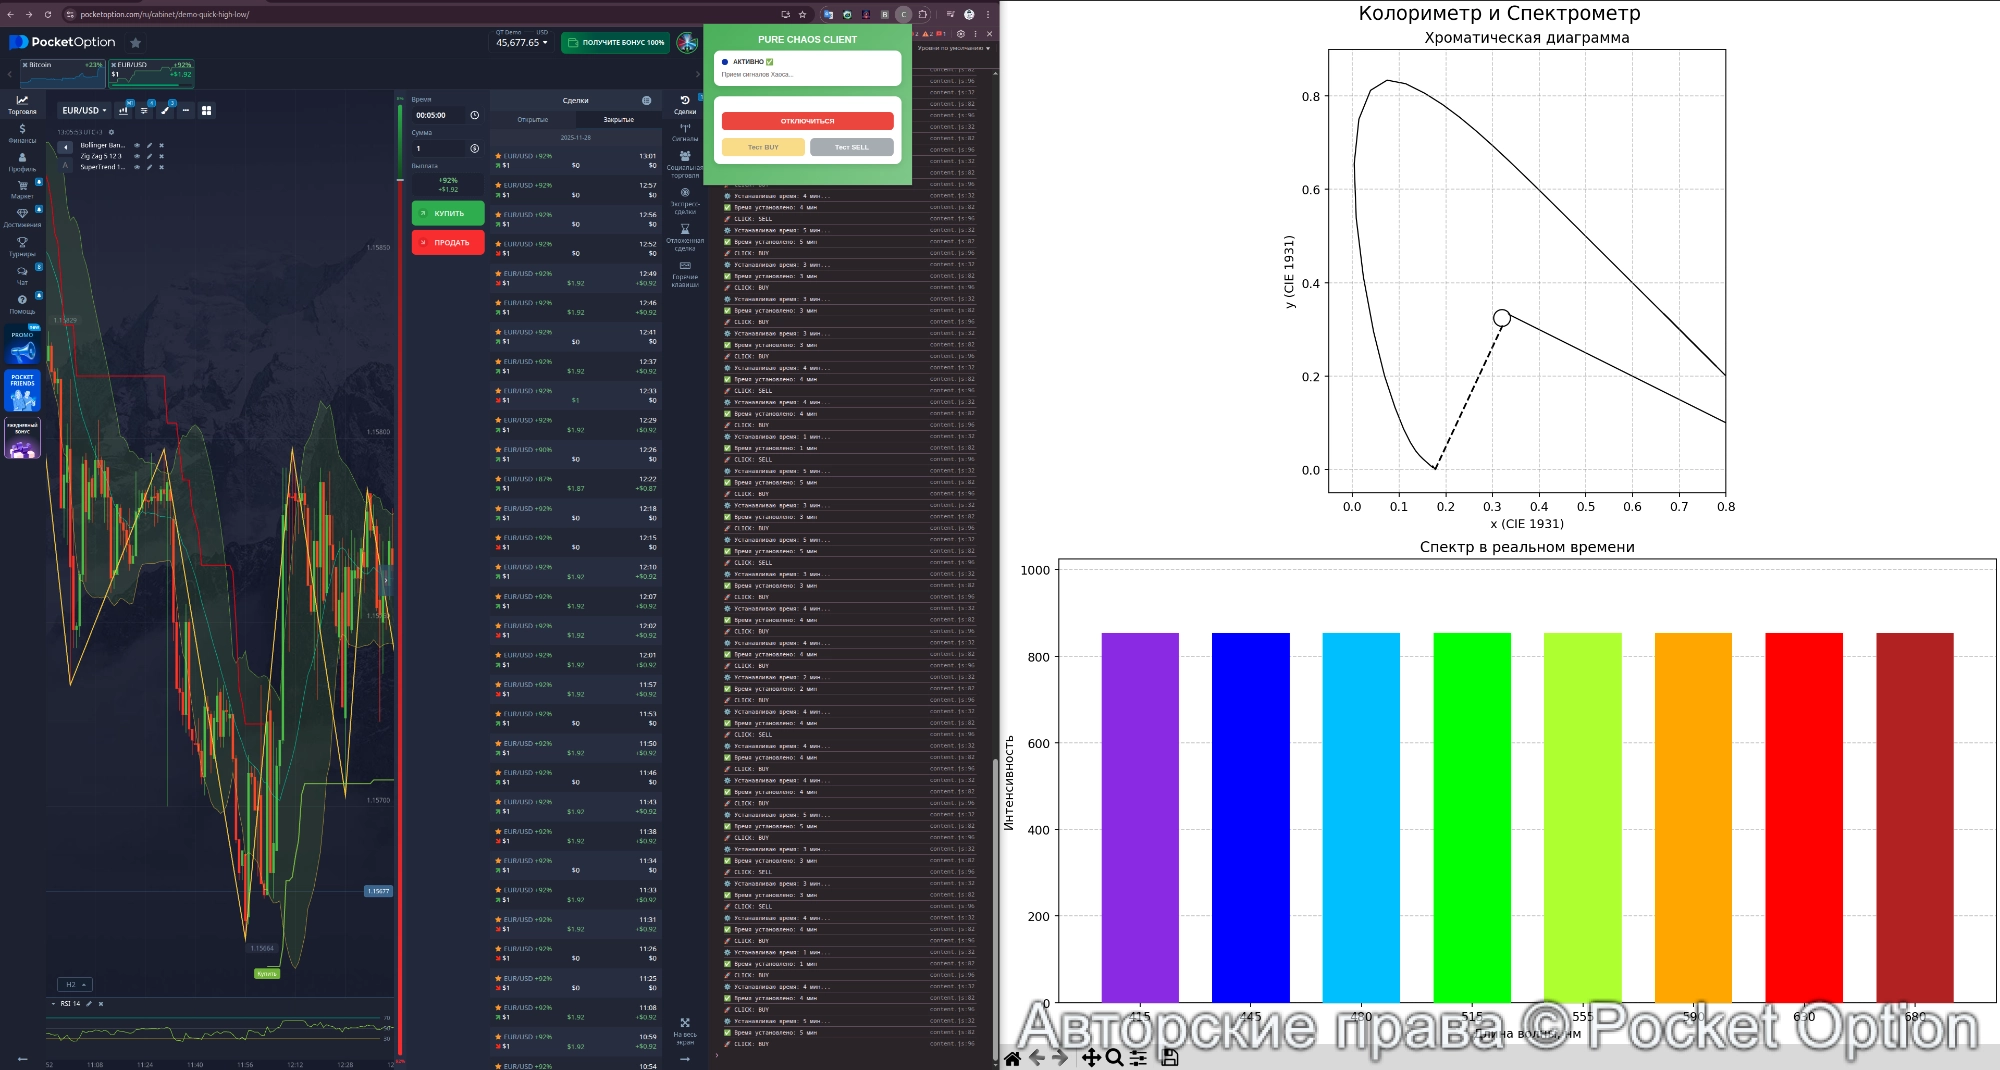Click the red ОТКЛЮЧИТЬСЯ button
This screenshot has width=2000, height=1070.
click(807, 121)
